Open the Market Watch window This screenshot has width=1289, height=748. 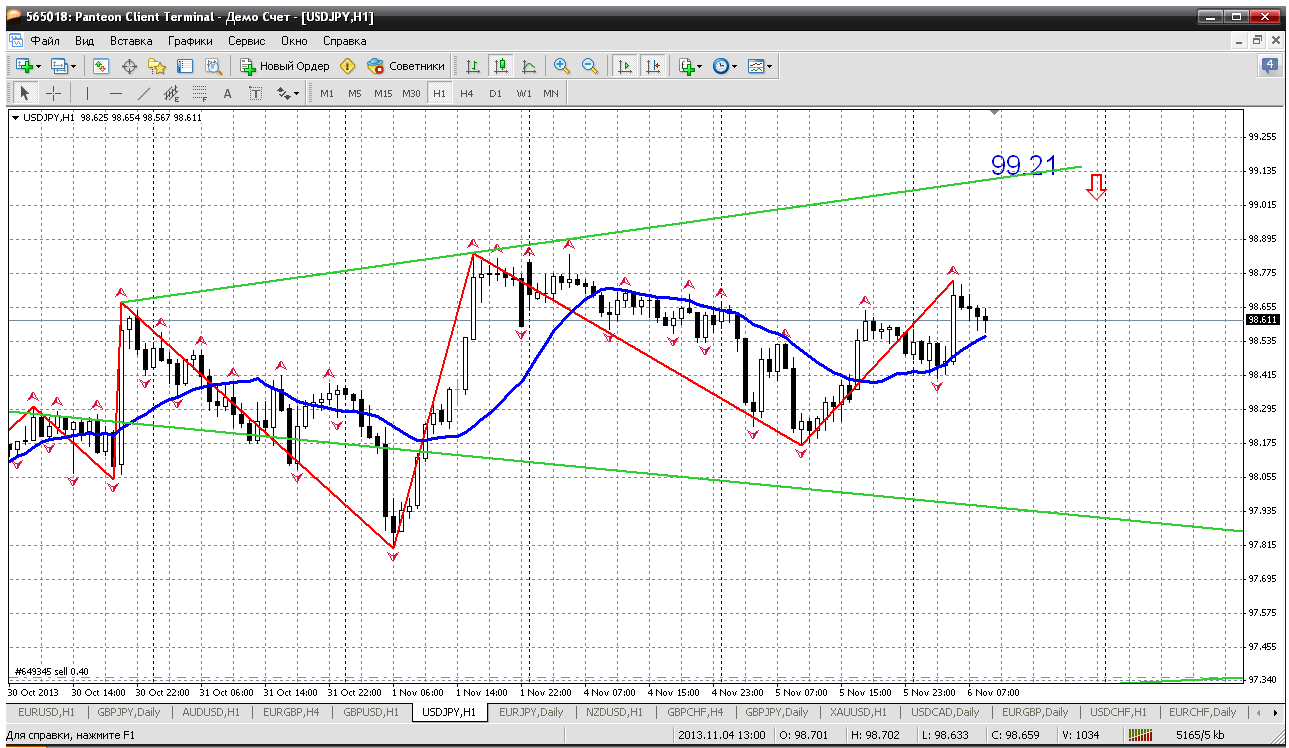pyautogui.click(x=101, y=66)
